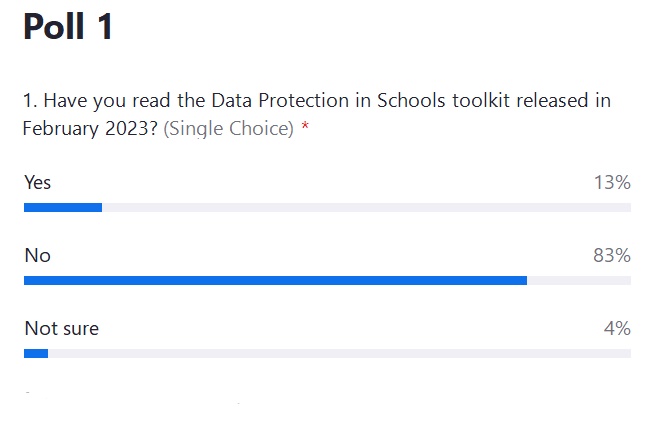
Task: Select the poll question text about the toolkit
Action: pyautogui.click(x=317, y=114)
